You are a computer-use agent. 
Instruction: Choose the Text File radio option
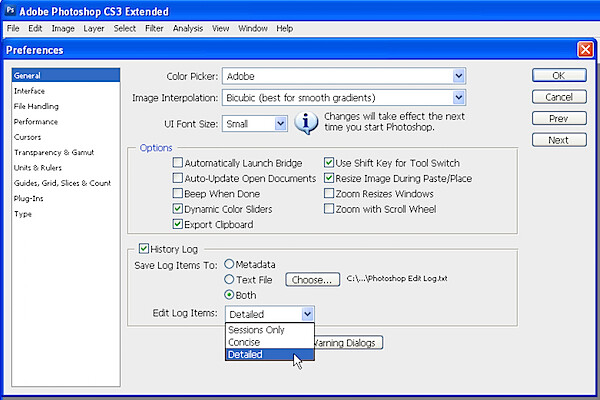coord(229,279)
